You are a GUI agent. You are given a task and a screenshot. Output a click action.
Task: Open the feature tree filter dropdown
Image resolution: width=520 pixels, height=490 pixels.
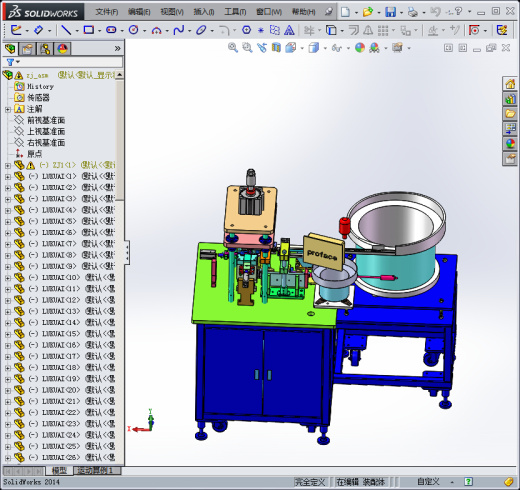pyautogui.click(x=13, y=62)
